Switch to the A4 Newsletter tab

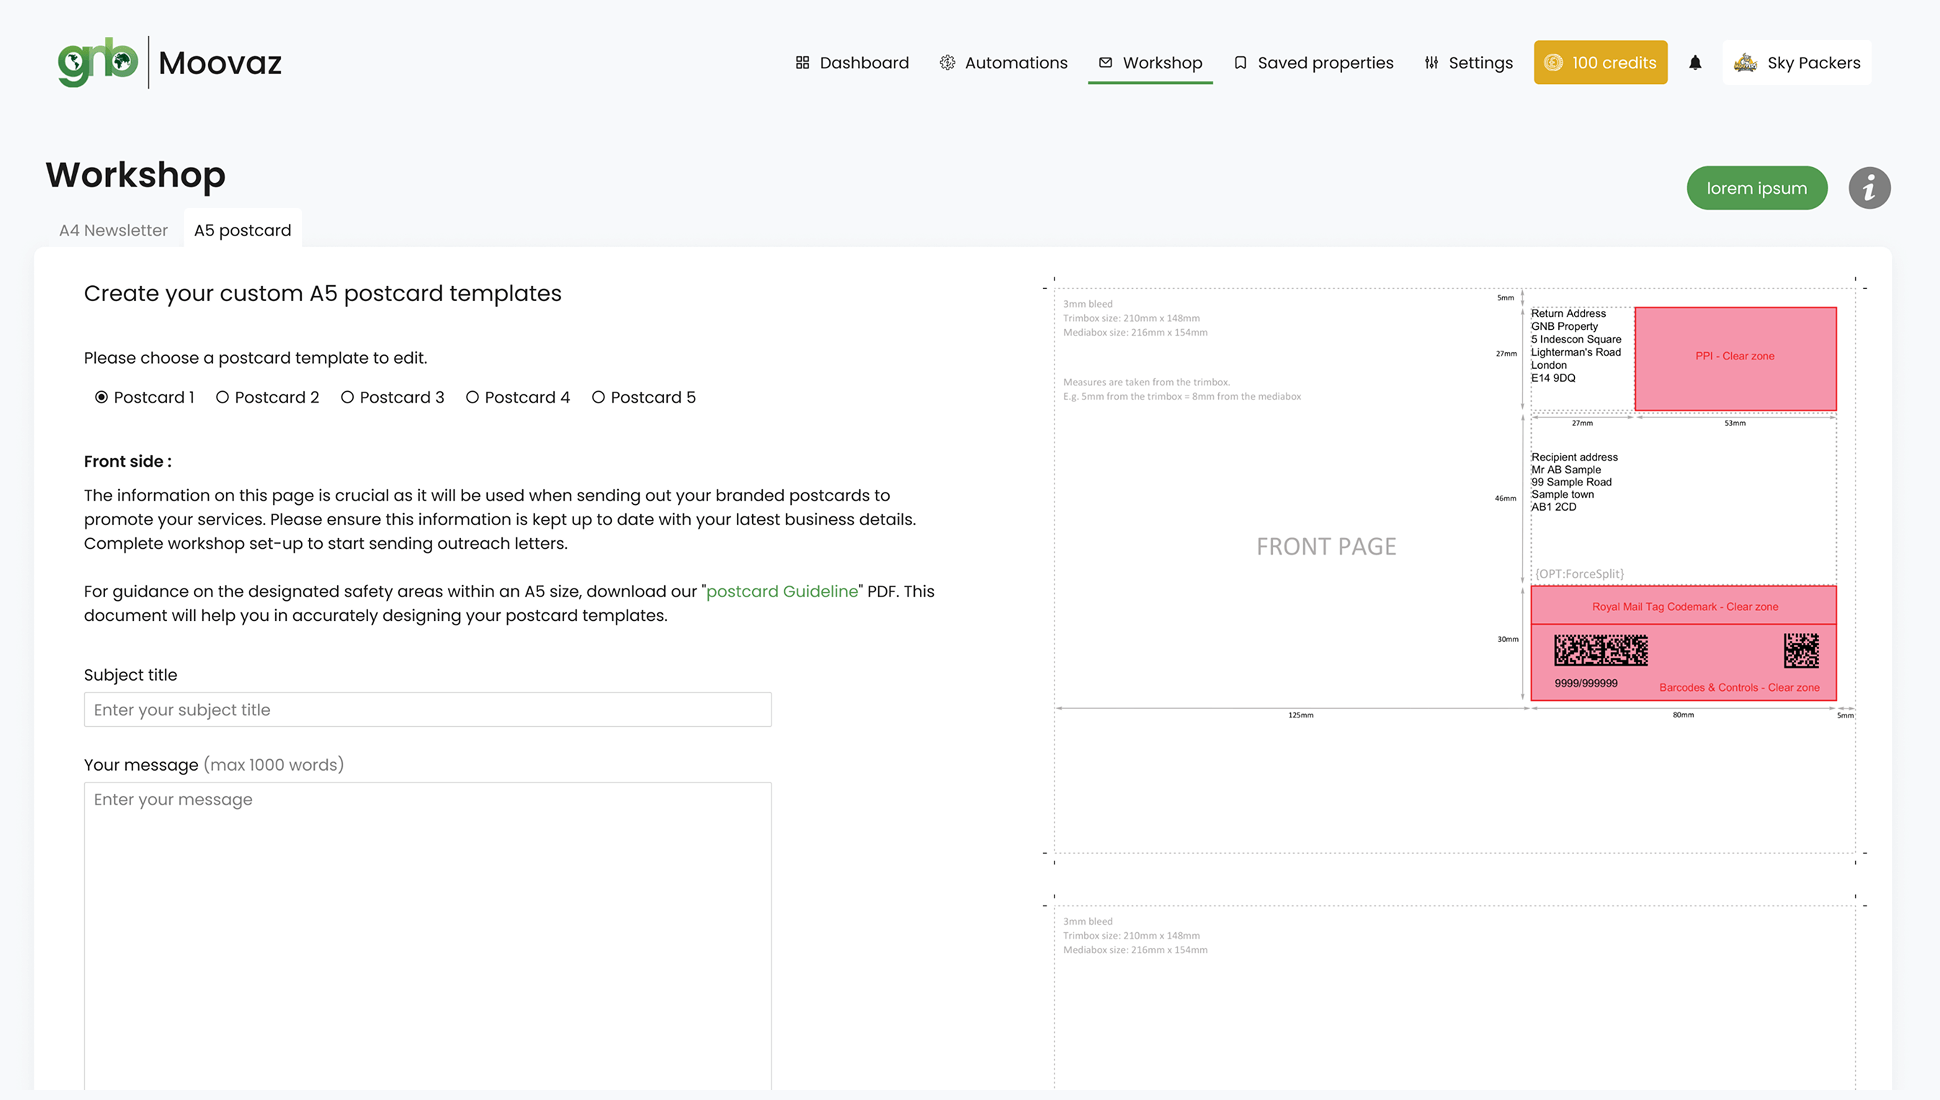[x=113, y=230]
